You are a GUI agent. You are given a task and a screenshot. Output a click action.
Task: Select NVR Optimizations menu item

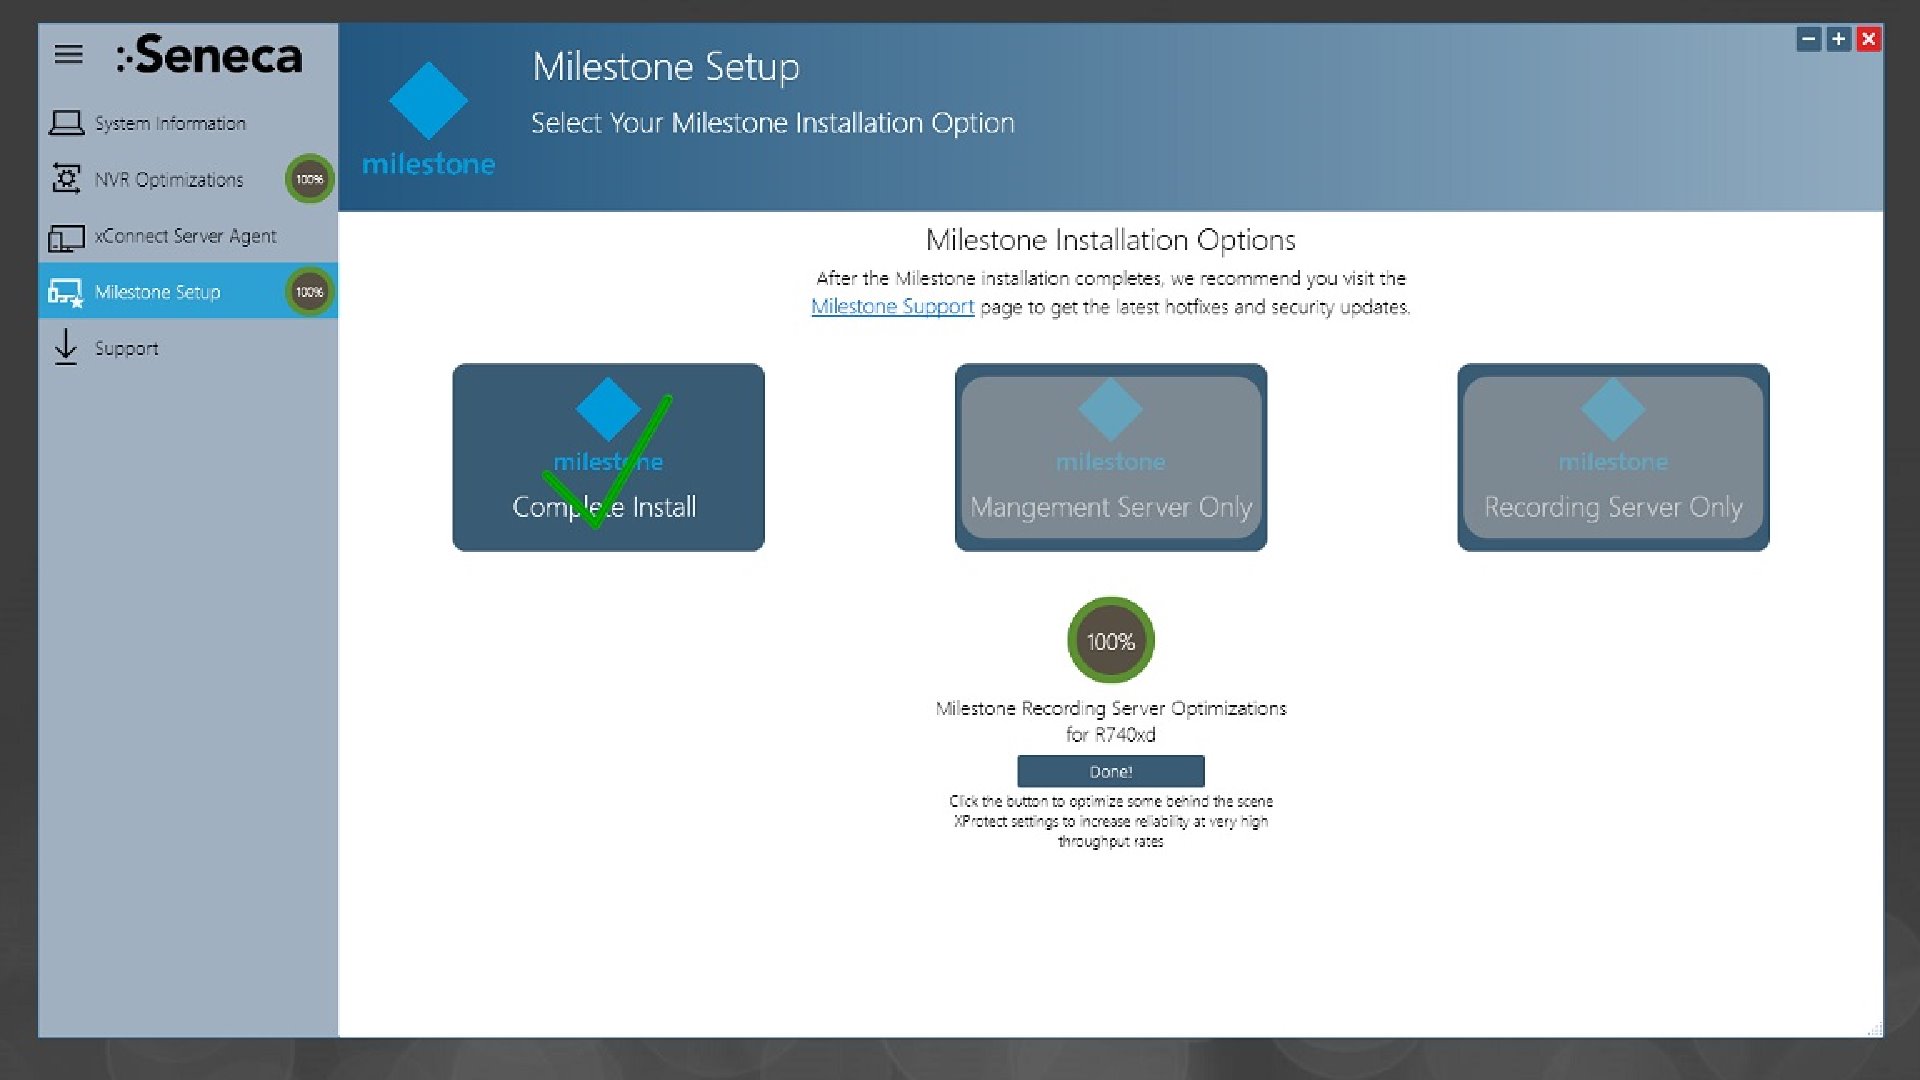pos(169,180)
